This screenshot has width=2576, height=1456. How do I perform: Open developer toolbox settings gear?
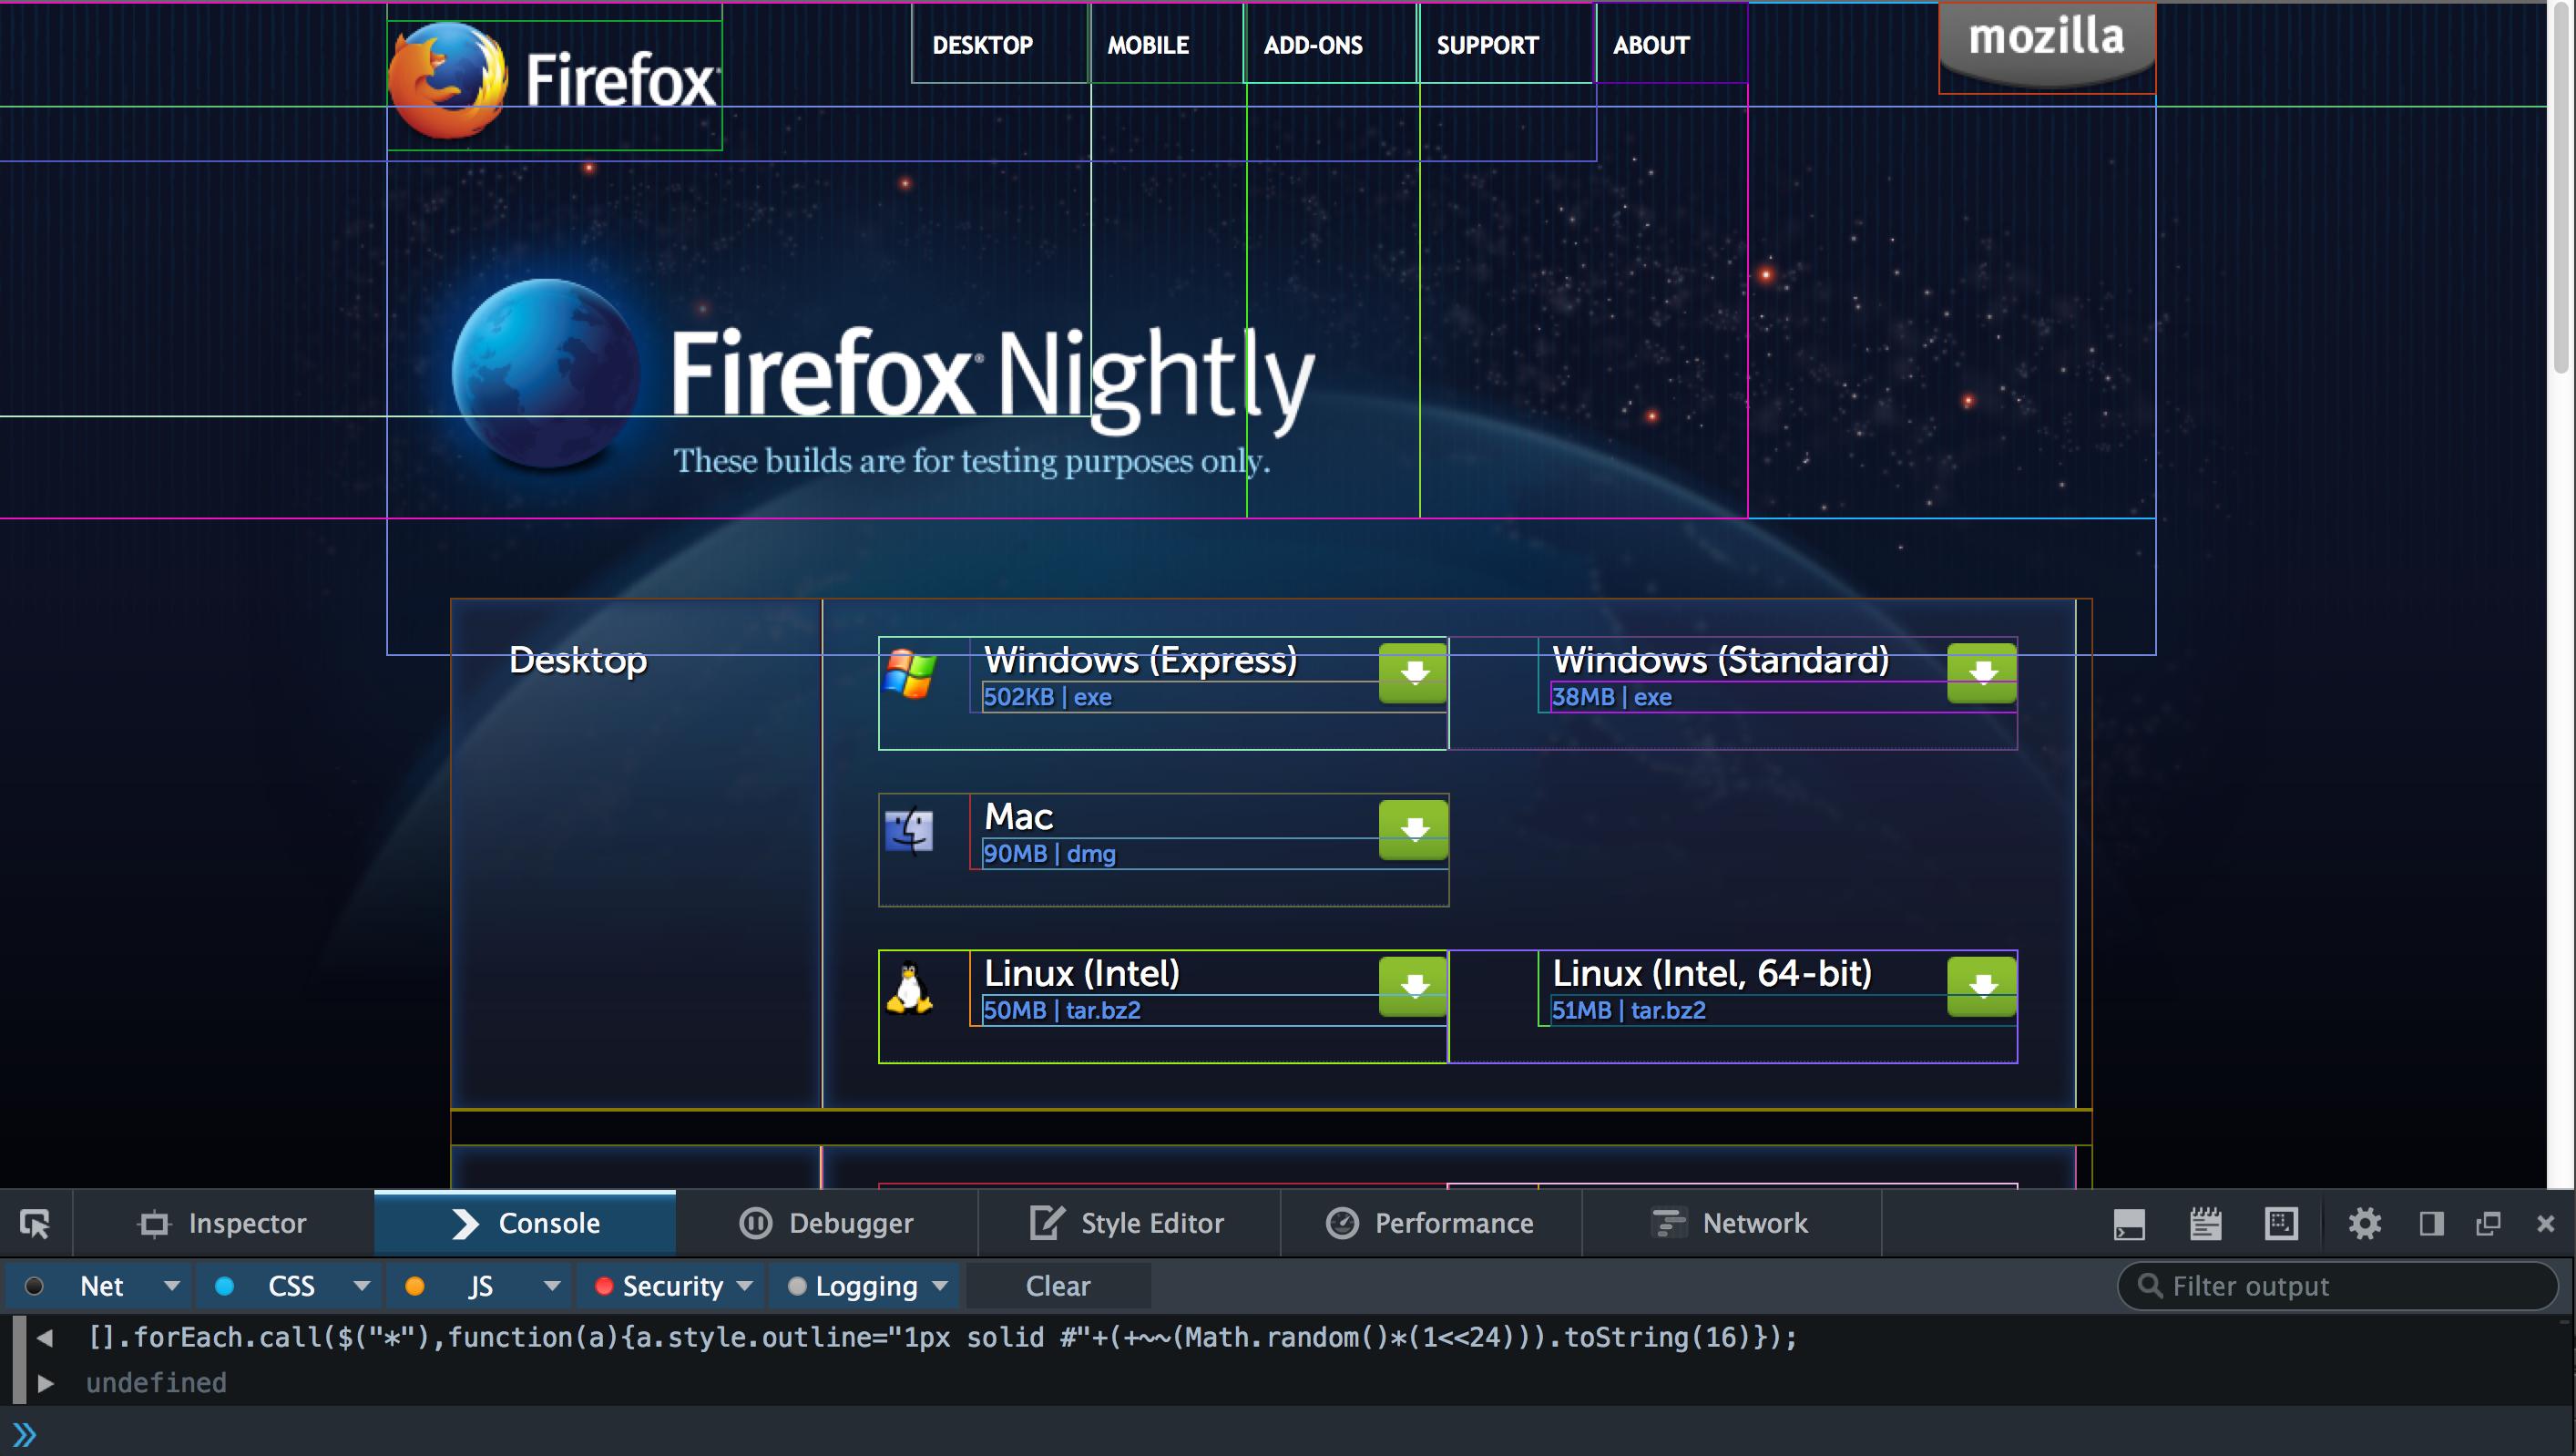pyautogui.click(x=2364, y=1223)
